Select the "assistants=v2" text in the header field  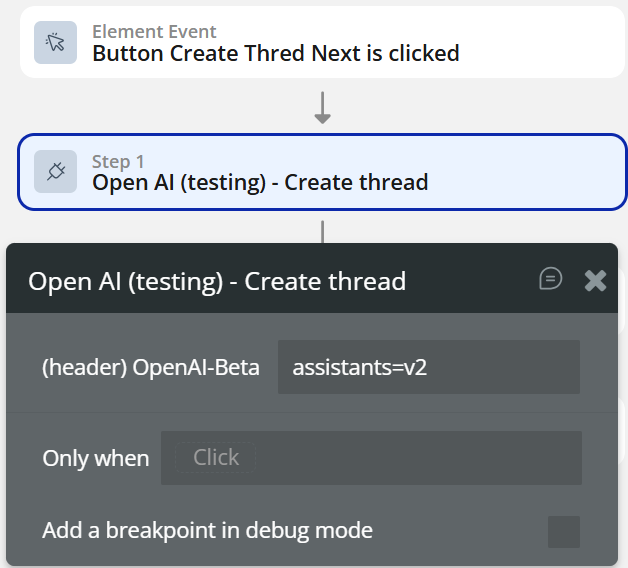(x=345, y=367)
